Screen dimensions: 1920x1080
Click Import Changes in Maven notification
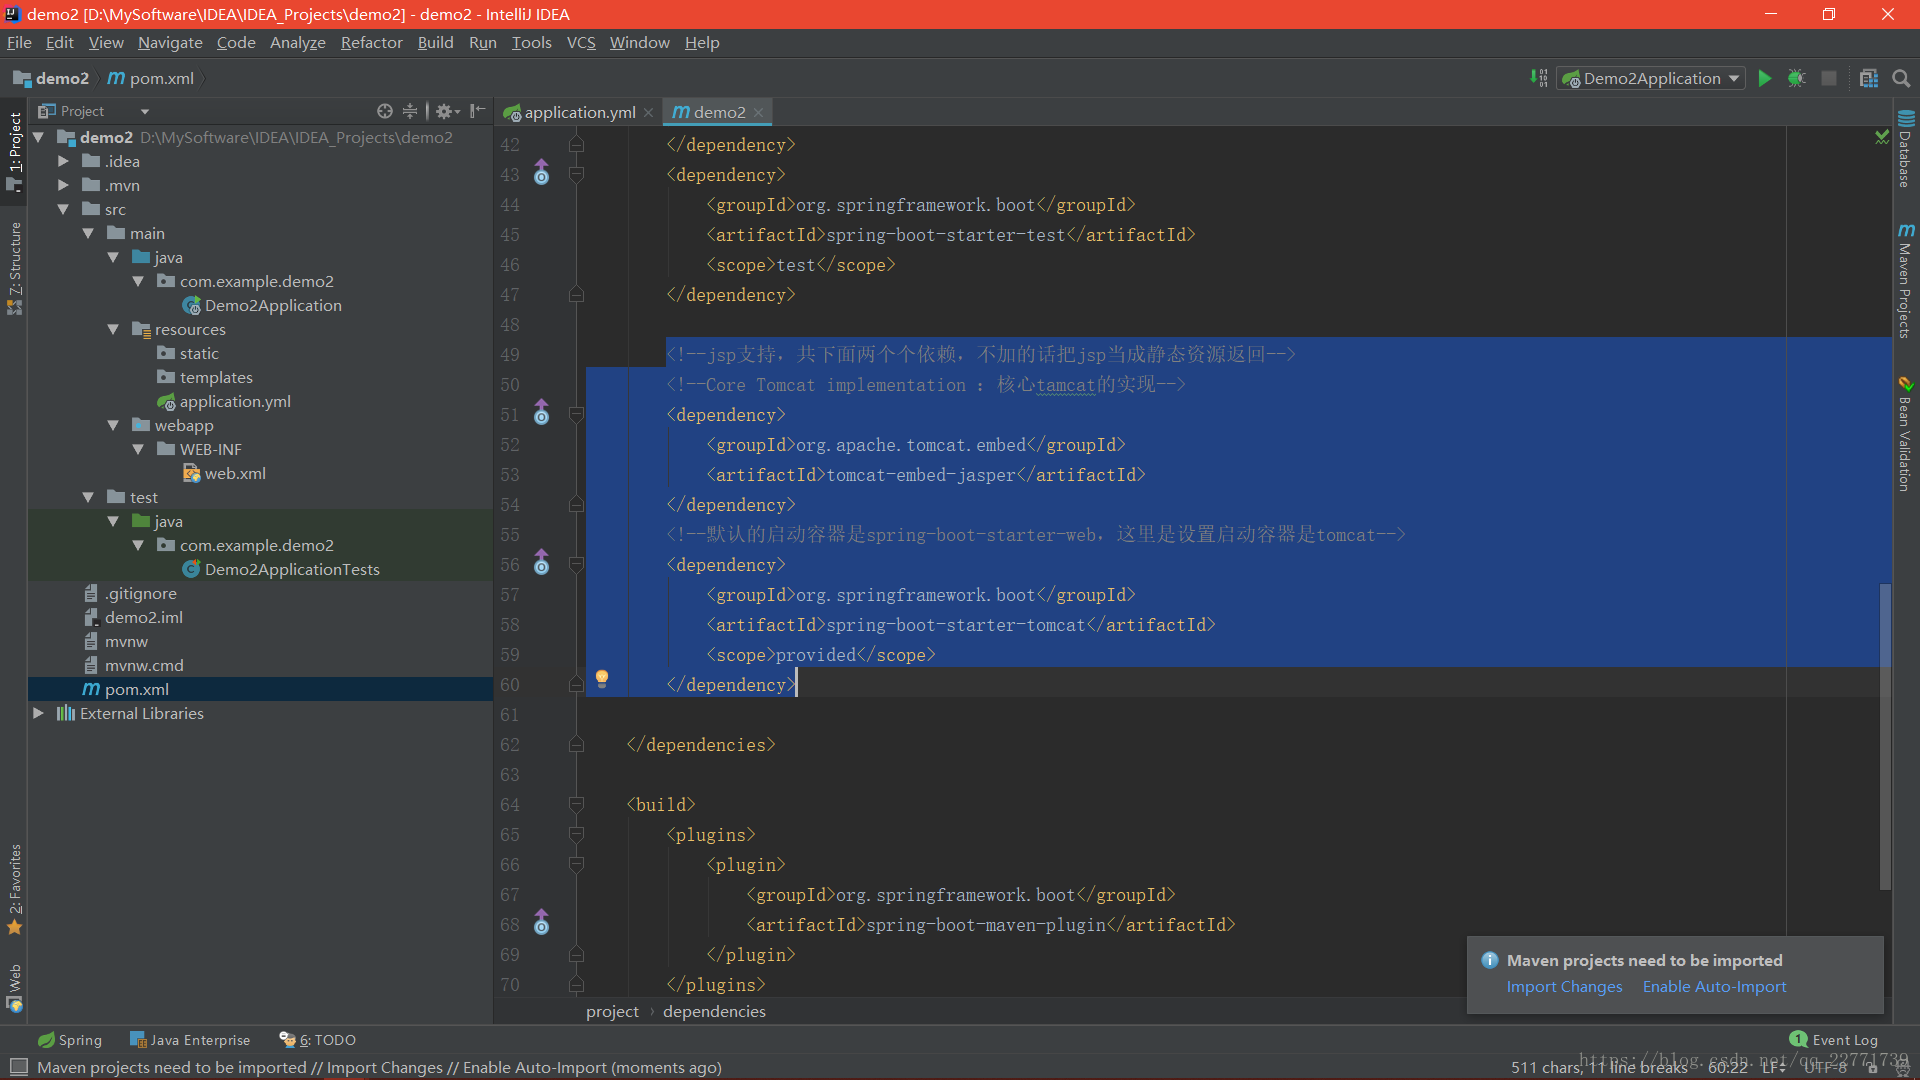[1564, 986]
